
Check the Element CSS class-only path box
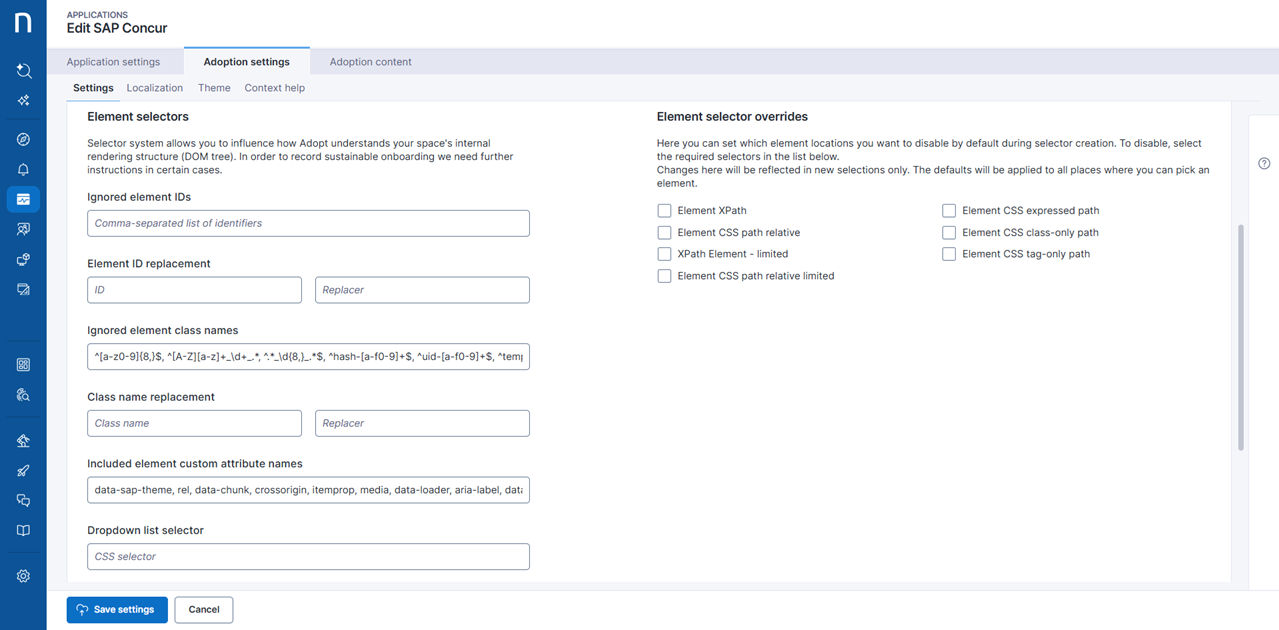(x=949, y=233)
